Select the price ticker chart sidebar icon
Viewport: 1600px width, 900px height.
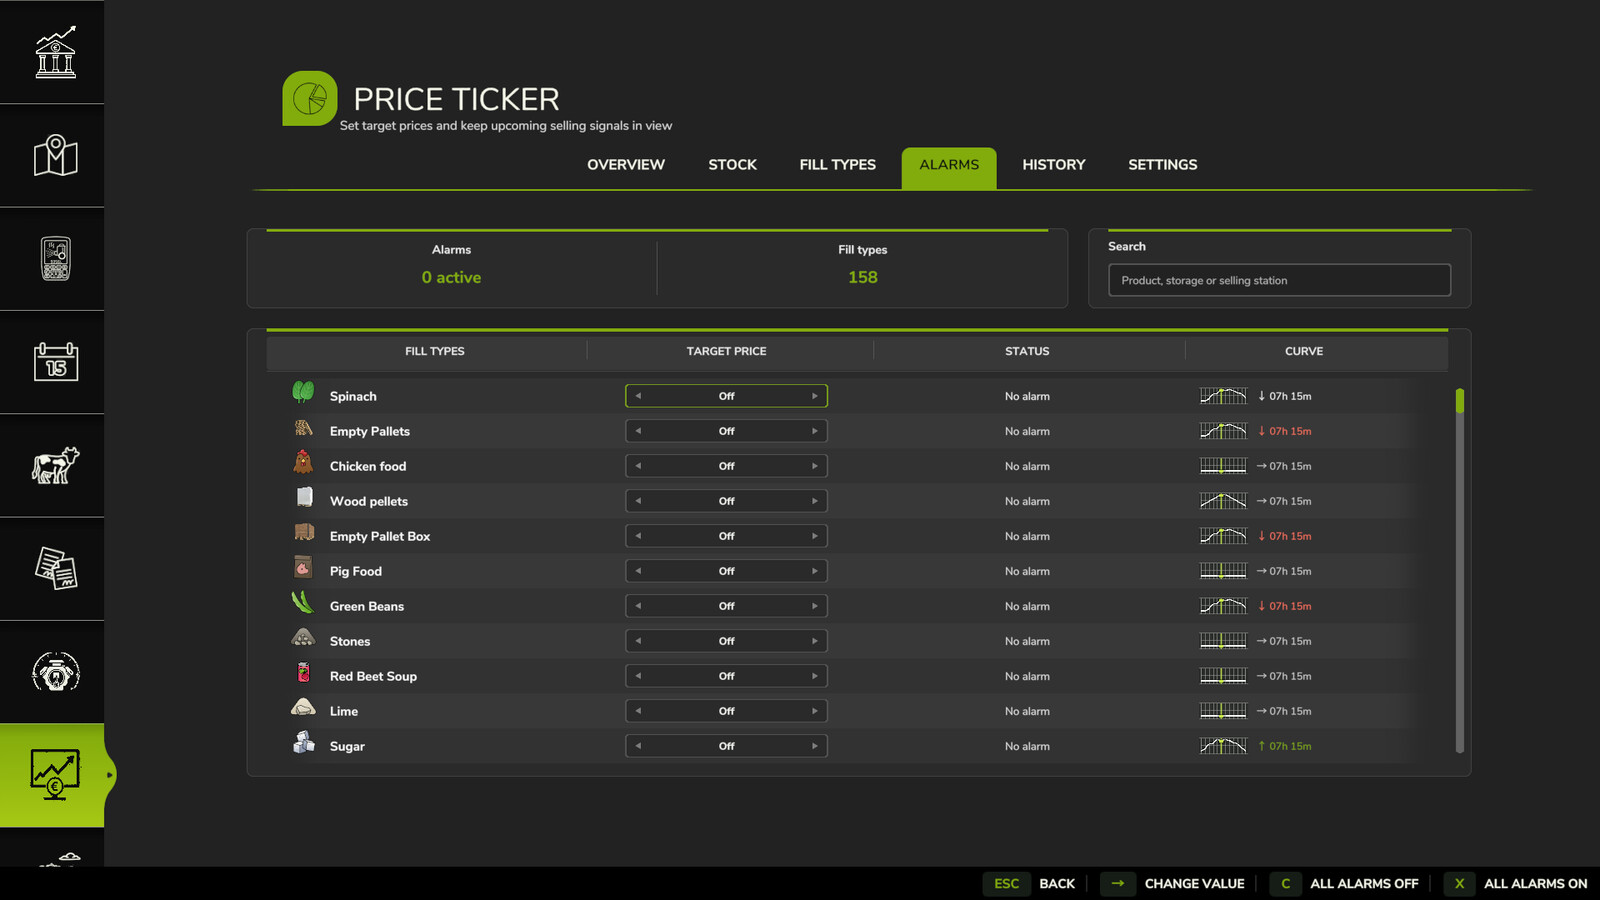coord(55,775)
